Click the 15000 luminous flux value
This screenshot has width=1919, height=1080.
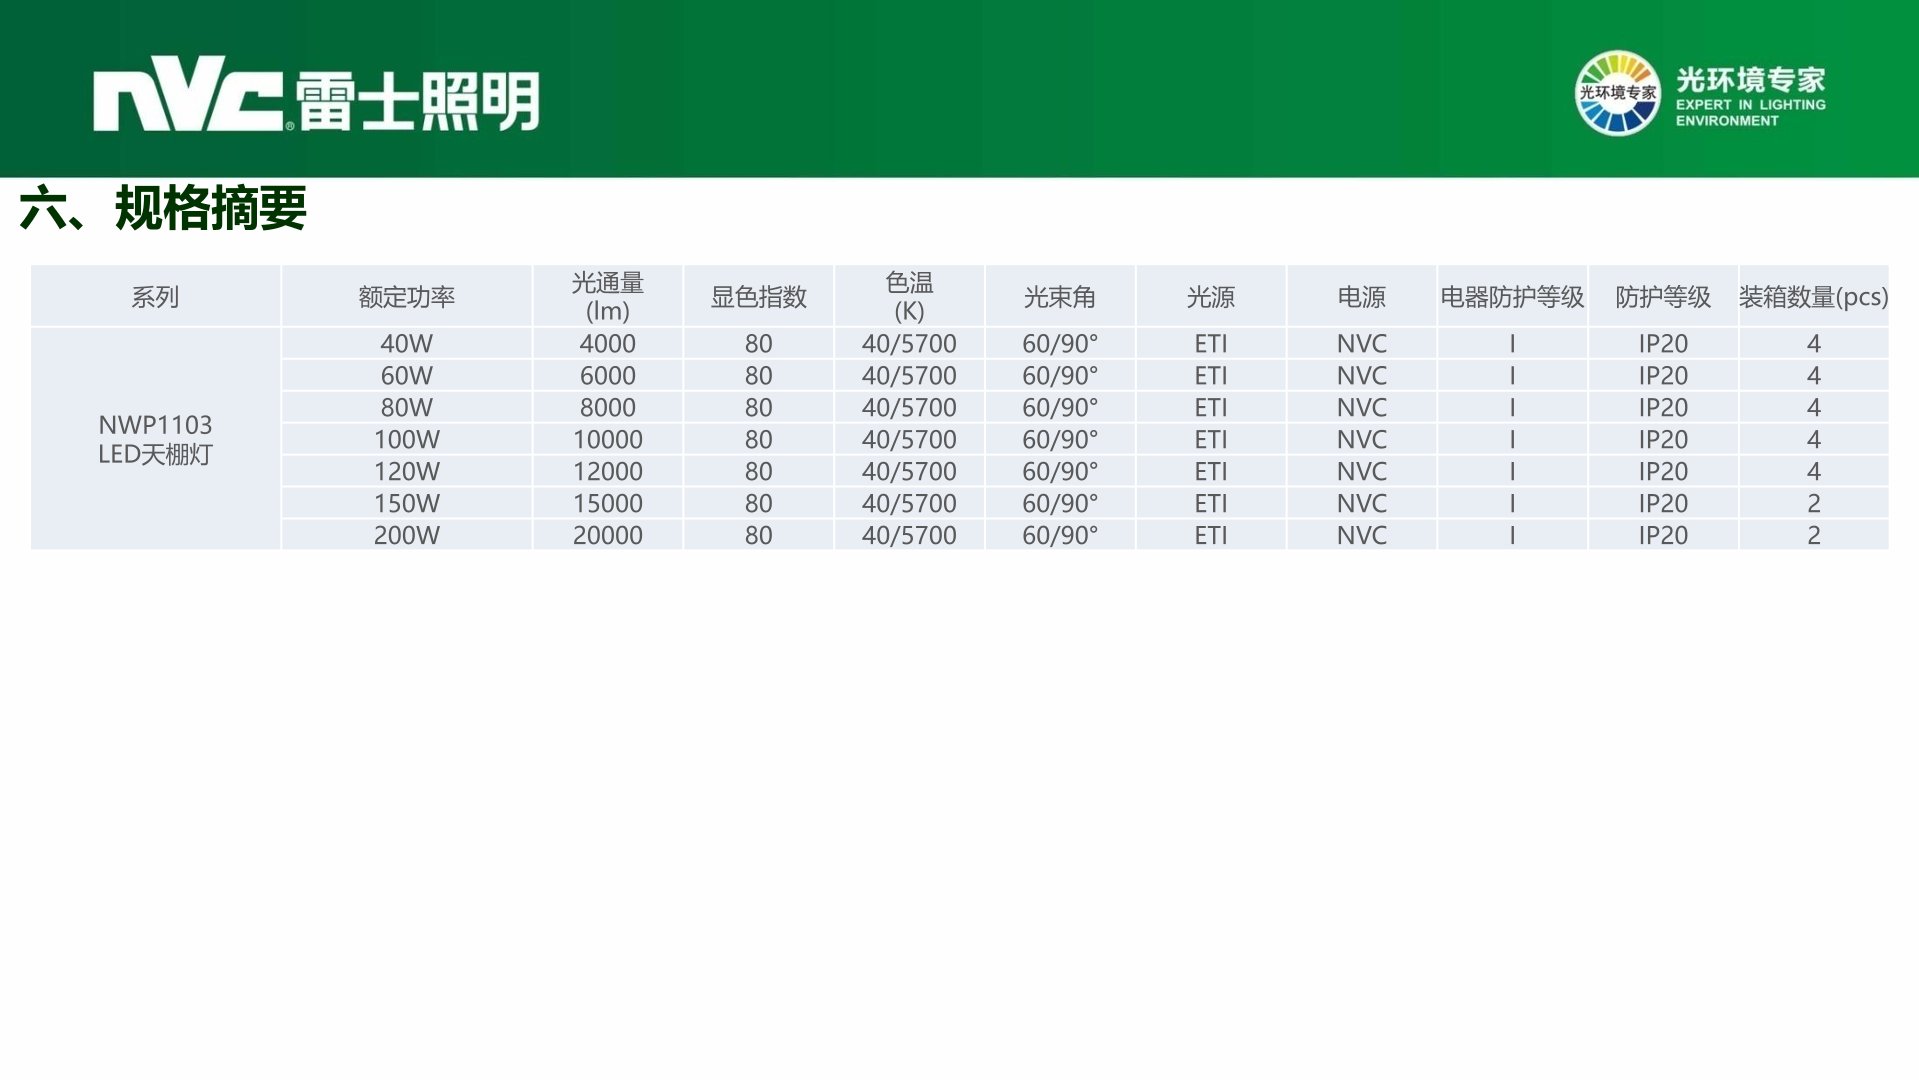(x=607, y=503)
